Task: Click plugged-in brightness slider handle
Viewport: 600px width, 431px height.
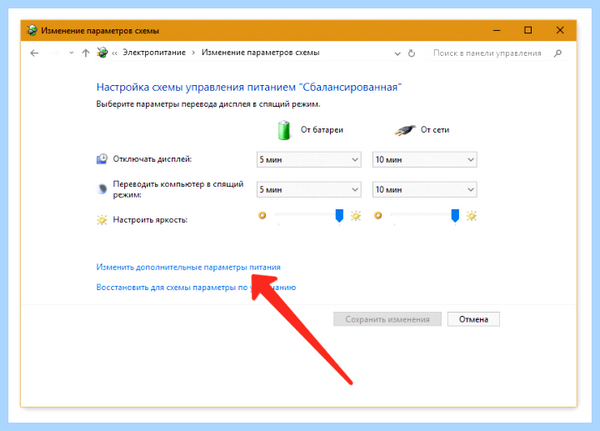Action: (x=455, y=216)
